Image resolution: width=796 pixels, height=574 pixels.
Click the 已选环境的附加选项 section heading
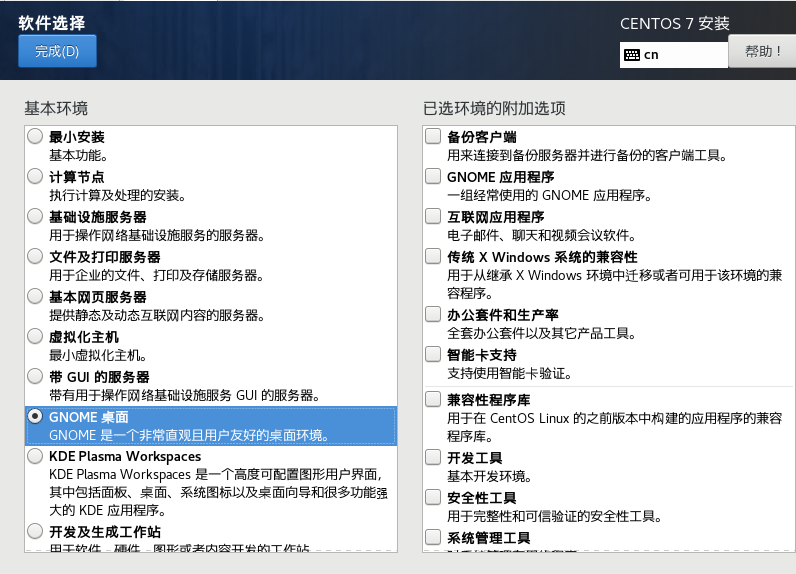pos(494,108)
